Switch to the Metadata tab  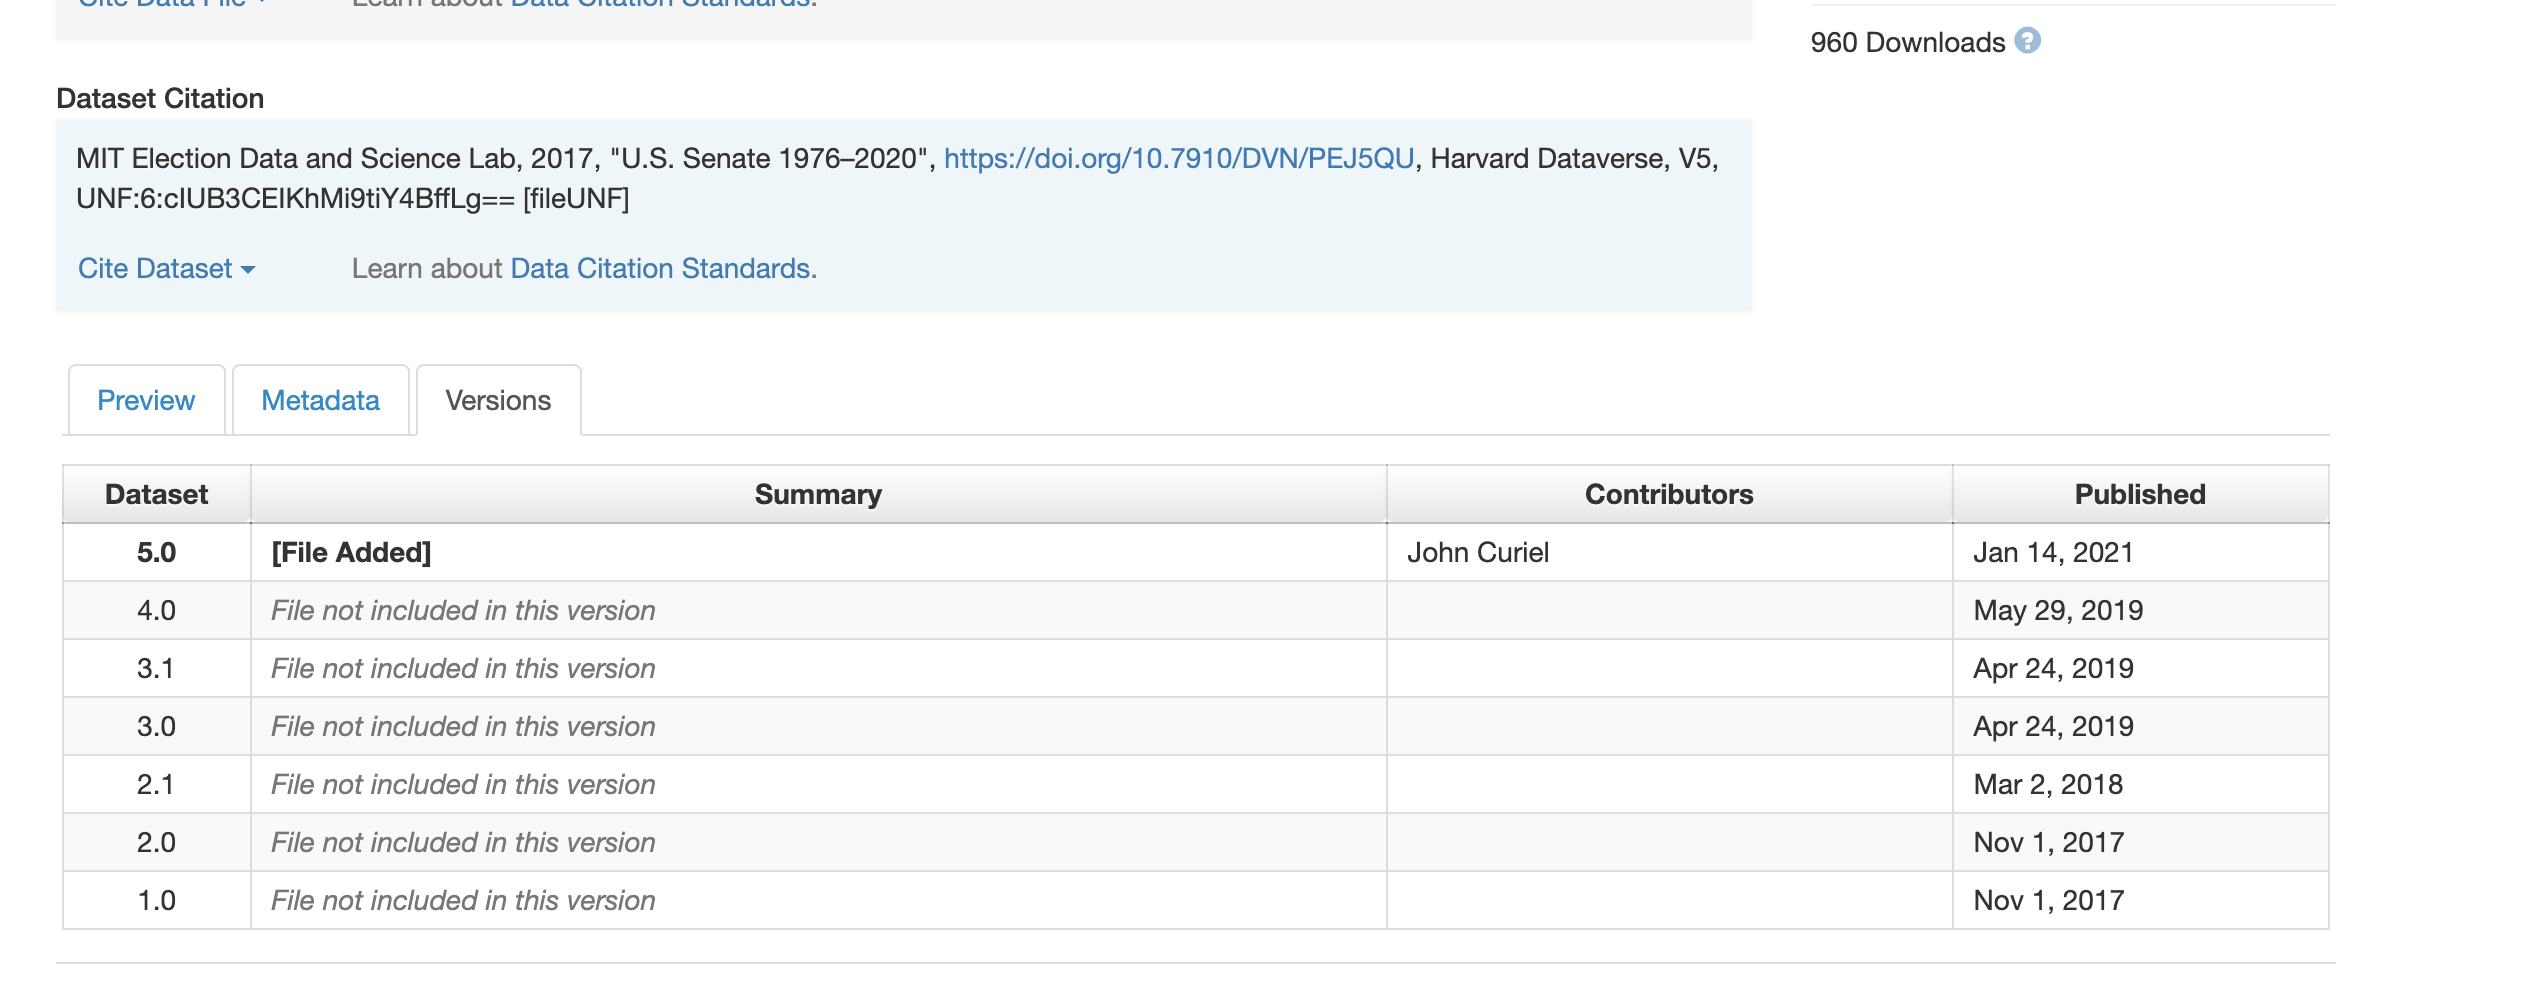tap(320, 401)
